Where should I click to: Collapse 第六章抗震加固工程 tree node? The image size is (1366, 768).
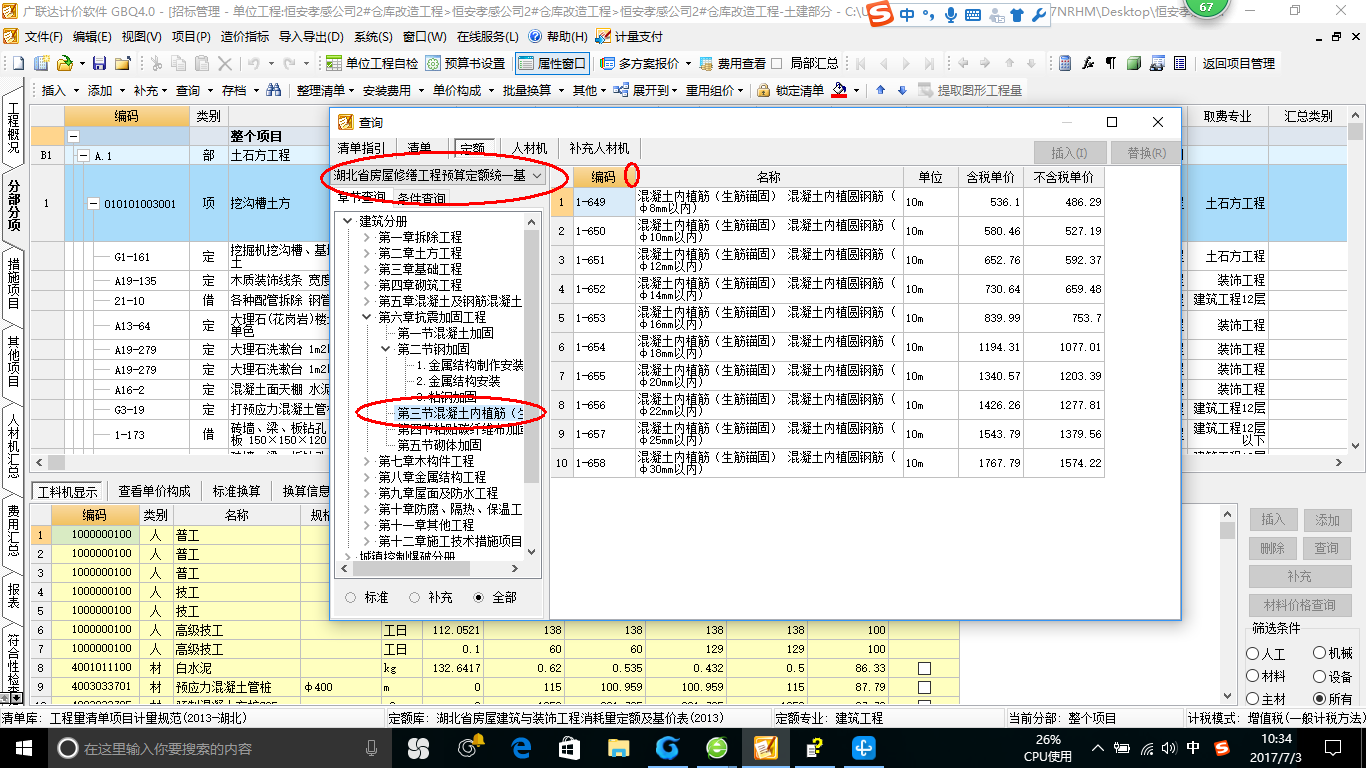coord(367,317)
